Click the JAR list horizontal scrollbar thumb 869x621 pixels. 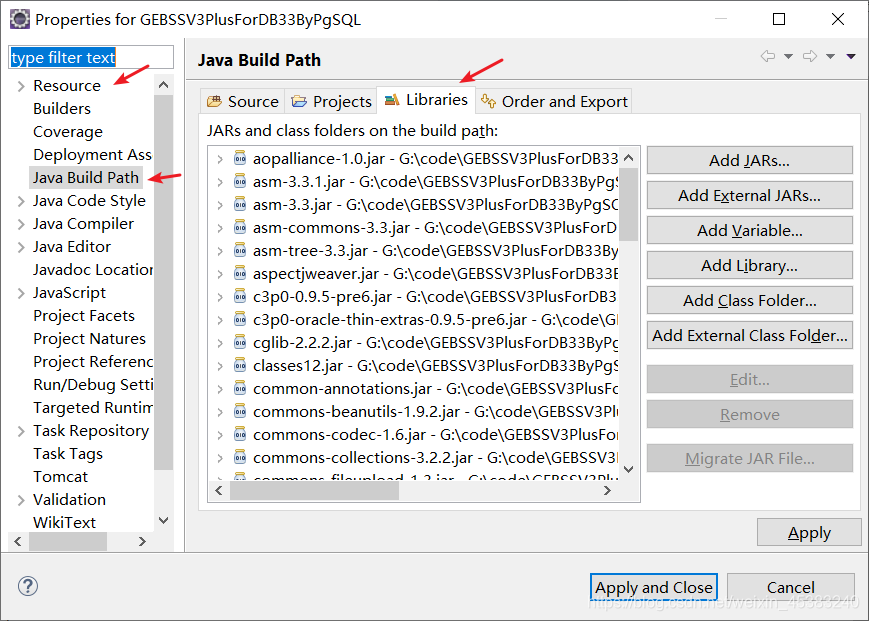(314, 490)
